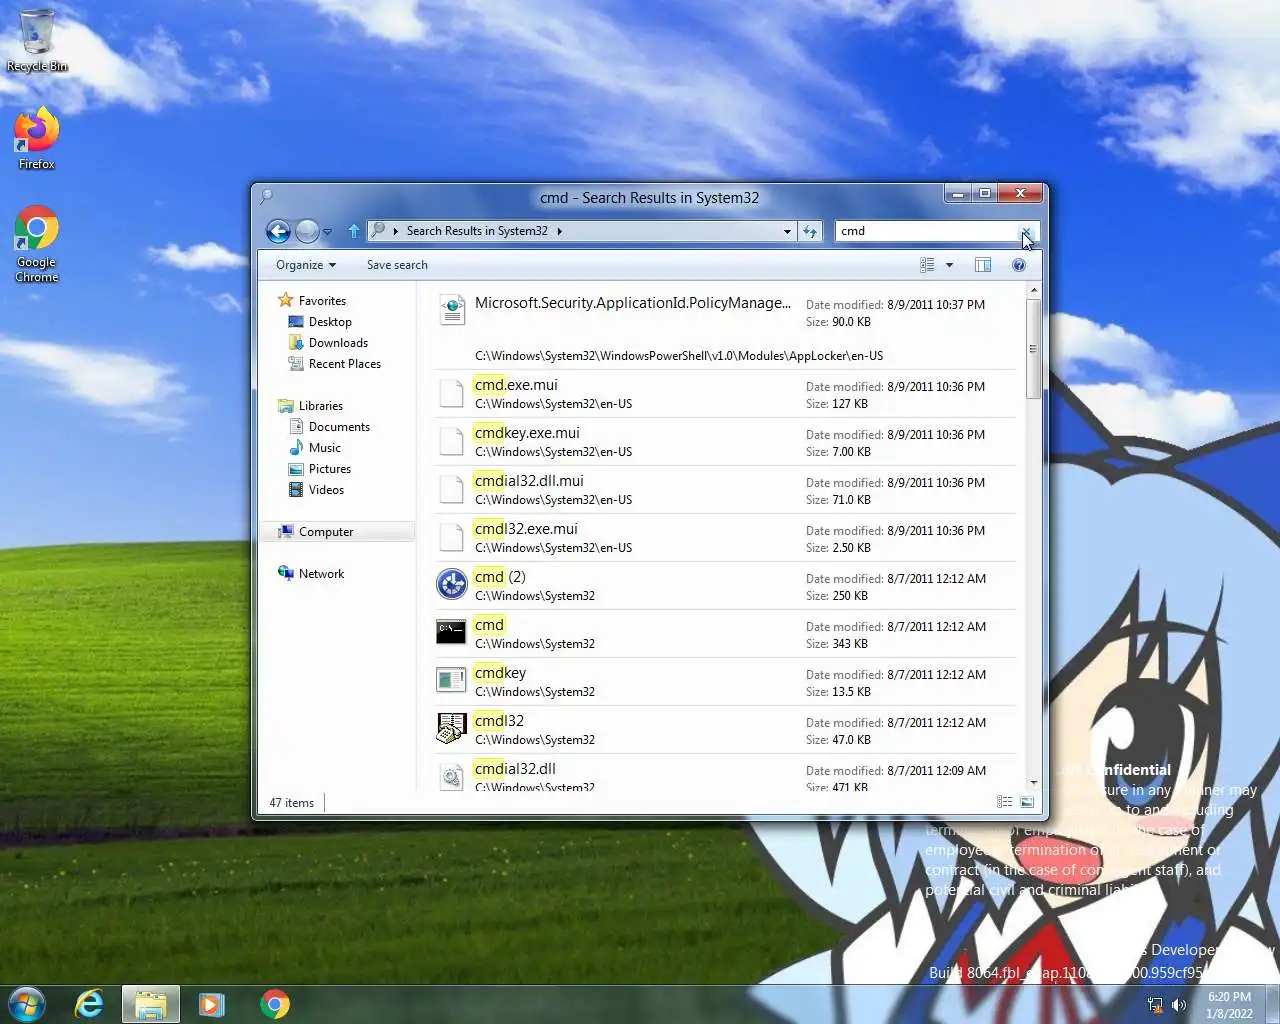
Task: Open the Documents library
Action: tap(339, 427)
